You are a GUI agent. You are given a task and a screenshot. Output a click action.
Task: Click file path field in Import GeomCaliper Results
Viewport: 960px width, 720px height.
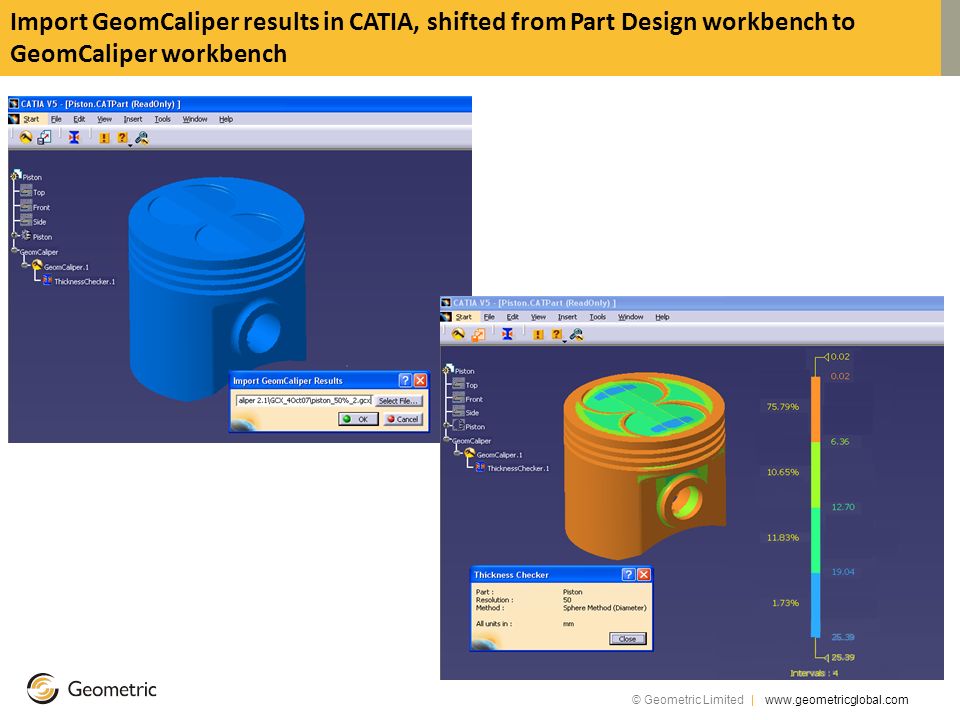click(x=304, y=400)
